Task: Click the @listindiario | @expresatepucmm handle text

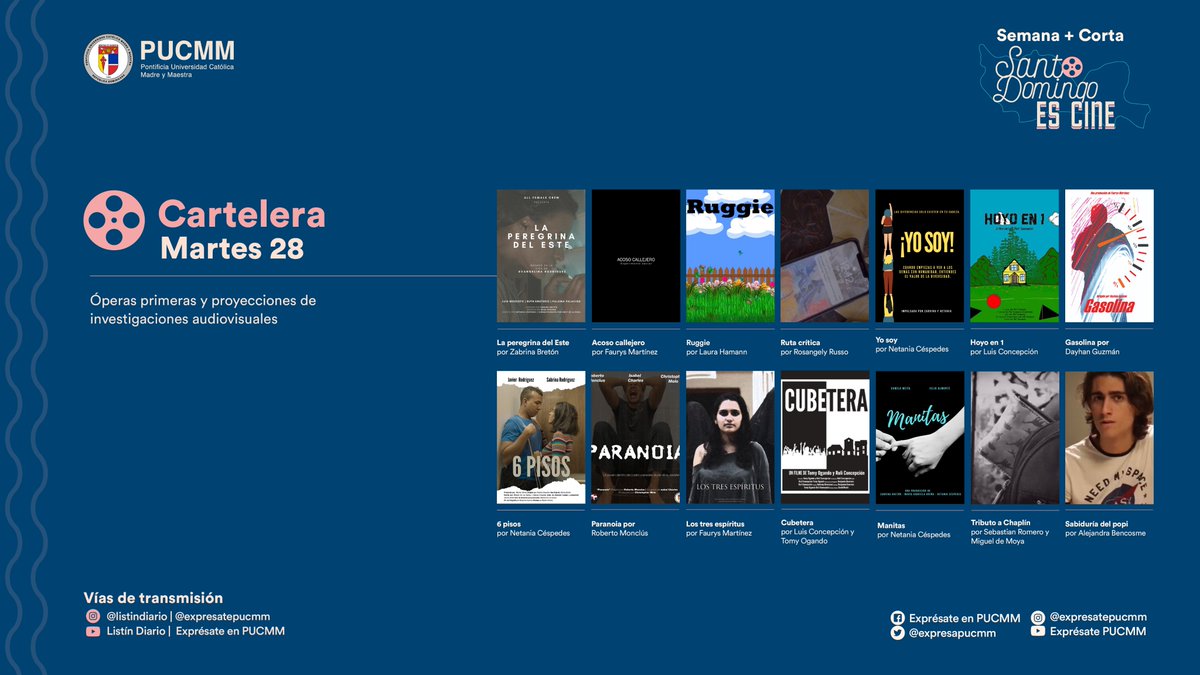Action: tap(188, 617)
